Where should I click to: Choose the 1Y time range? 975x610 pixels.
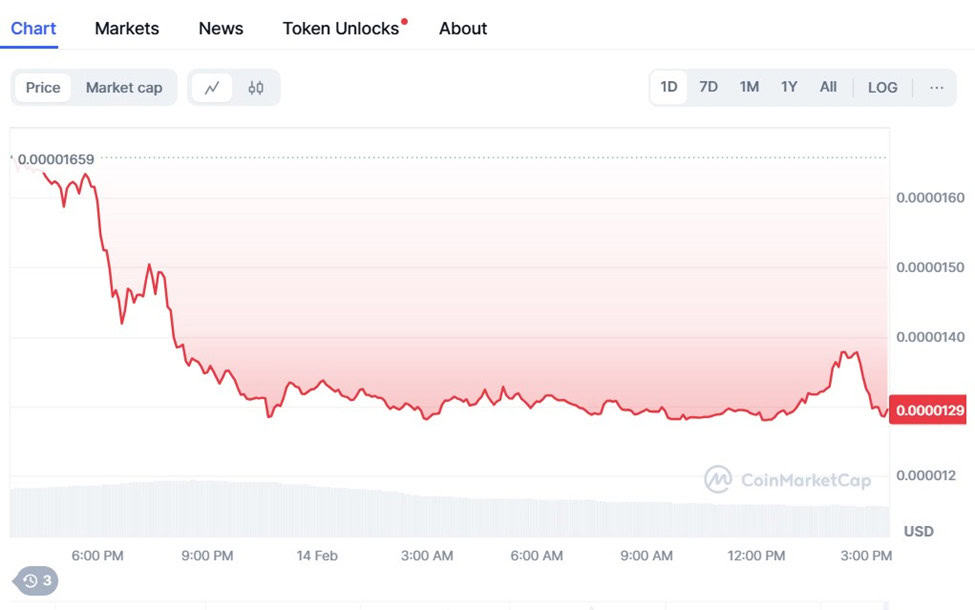pyautogui.click(x=788, y=87)
